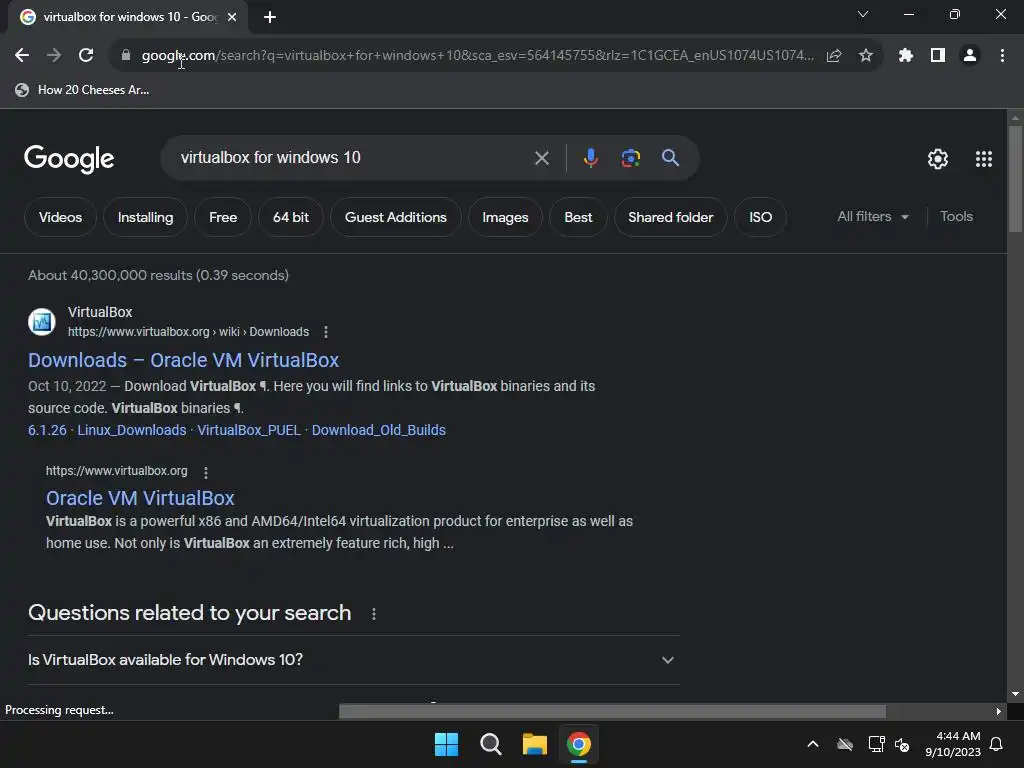The image size is (1024, 768).
Task: Open the Windows Start menu
Action: click(x=447, y=744)
